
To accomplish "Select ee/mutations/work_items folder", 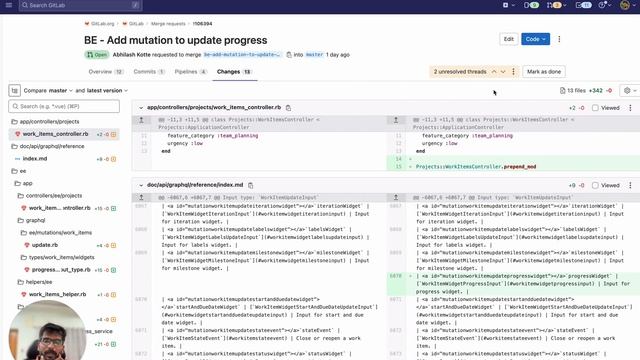I will pyautogui.click(x=64, y=233).
